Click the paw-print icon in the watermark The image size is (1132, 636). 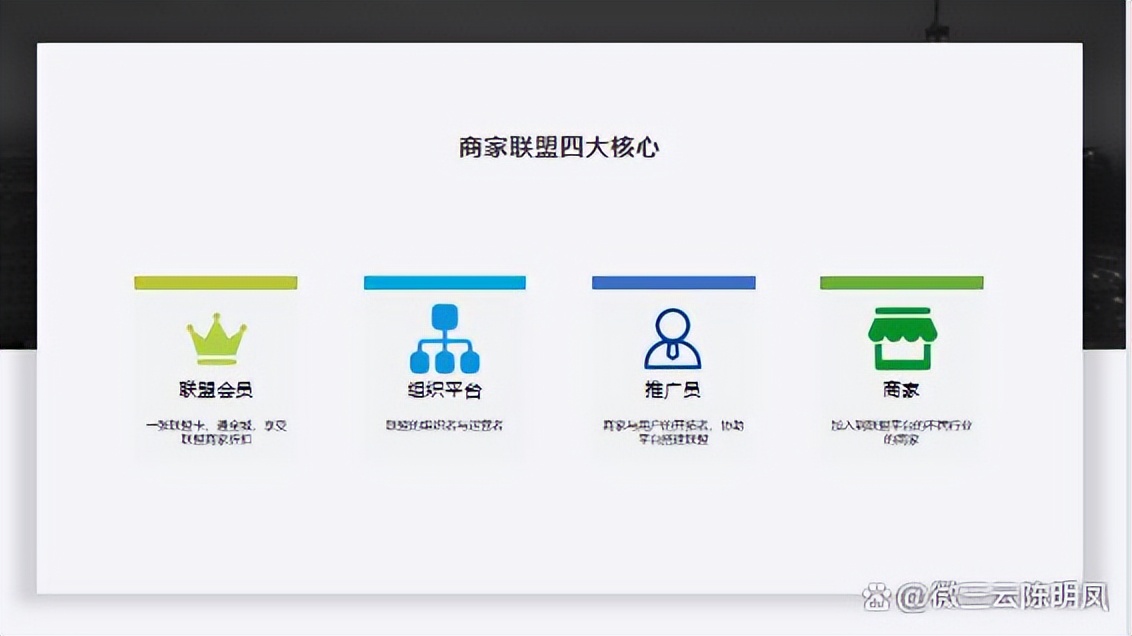coord(878,598)
